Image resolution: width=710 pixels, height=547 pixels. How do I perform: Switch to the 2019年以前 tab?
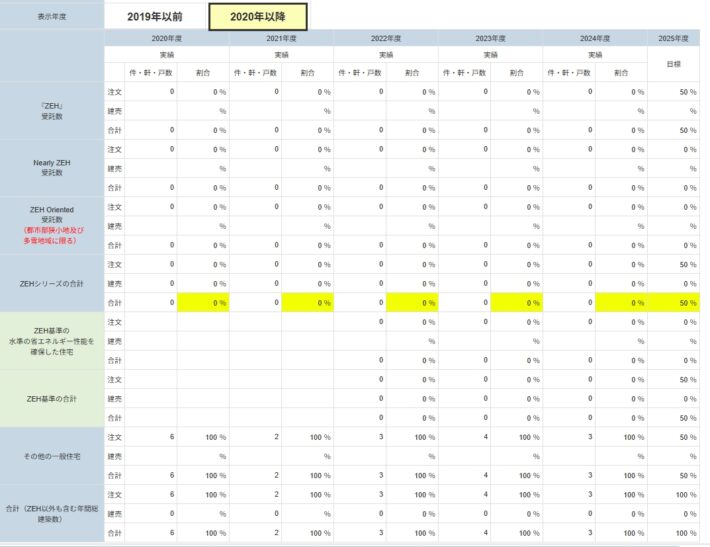pos(155,17)
